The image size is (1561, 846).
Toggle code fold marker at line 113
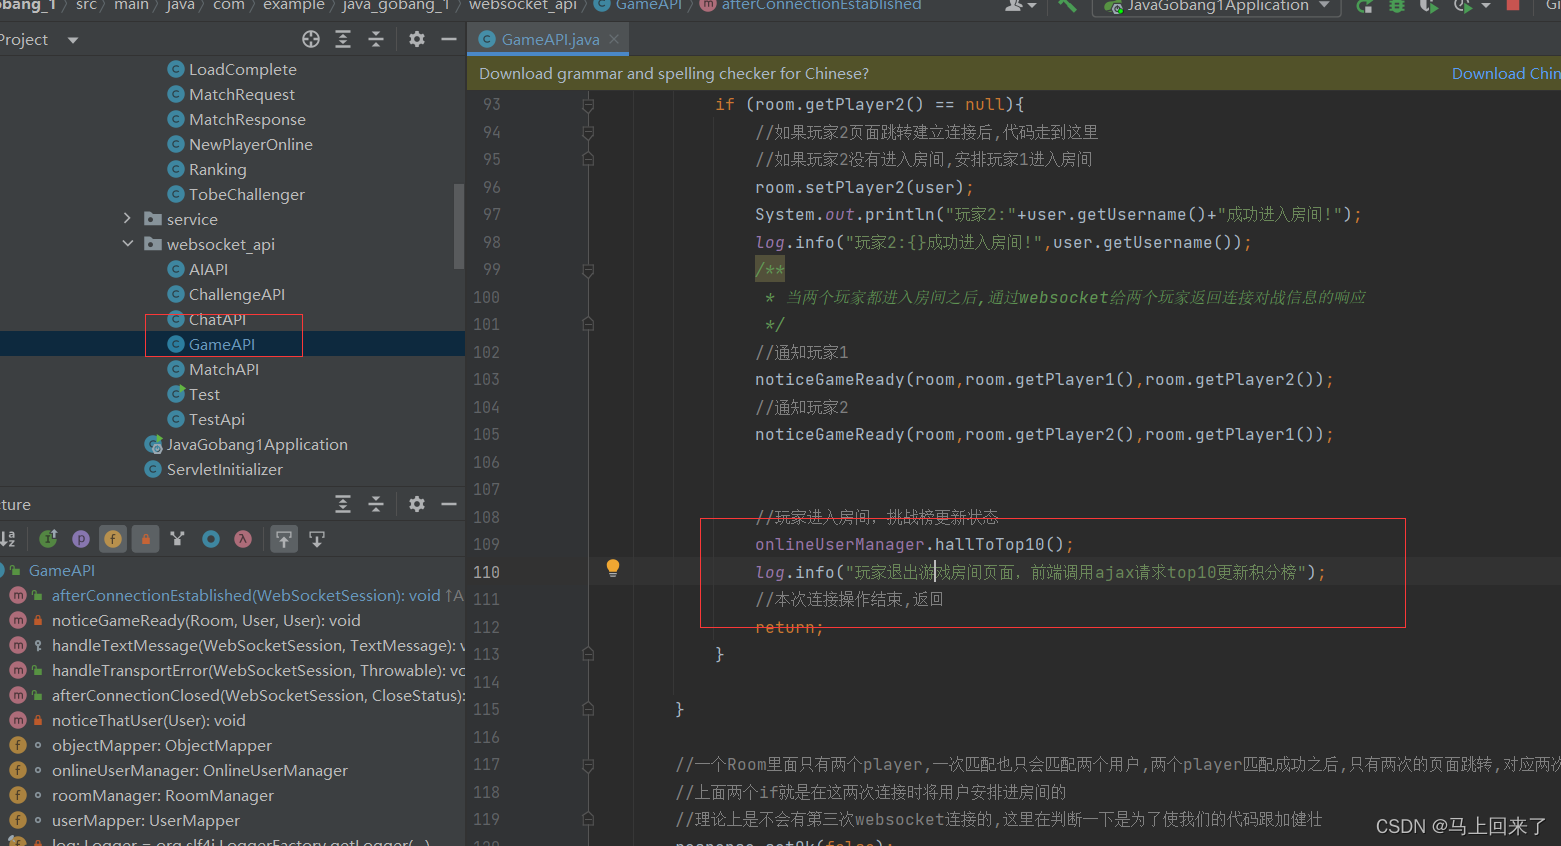point(588,654)
